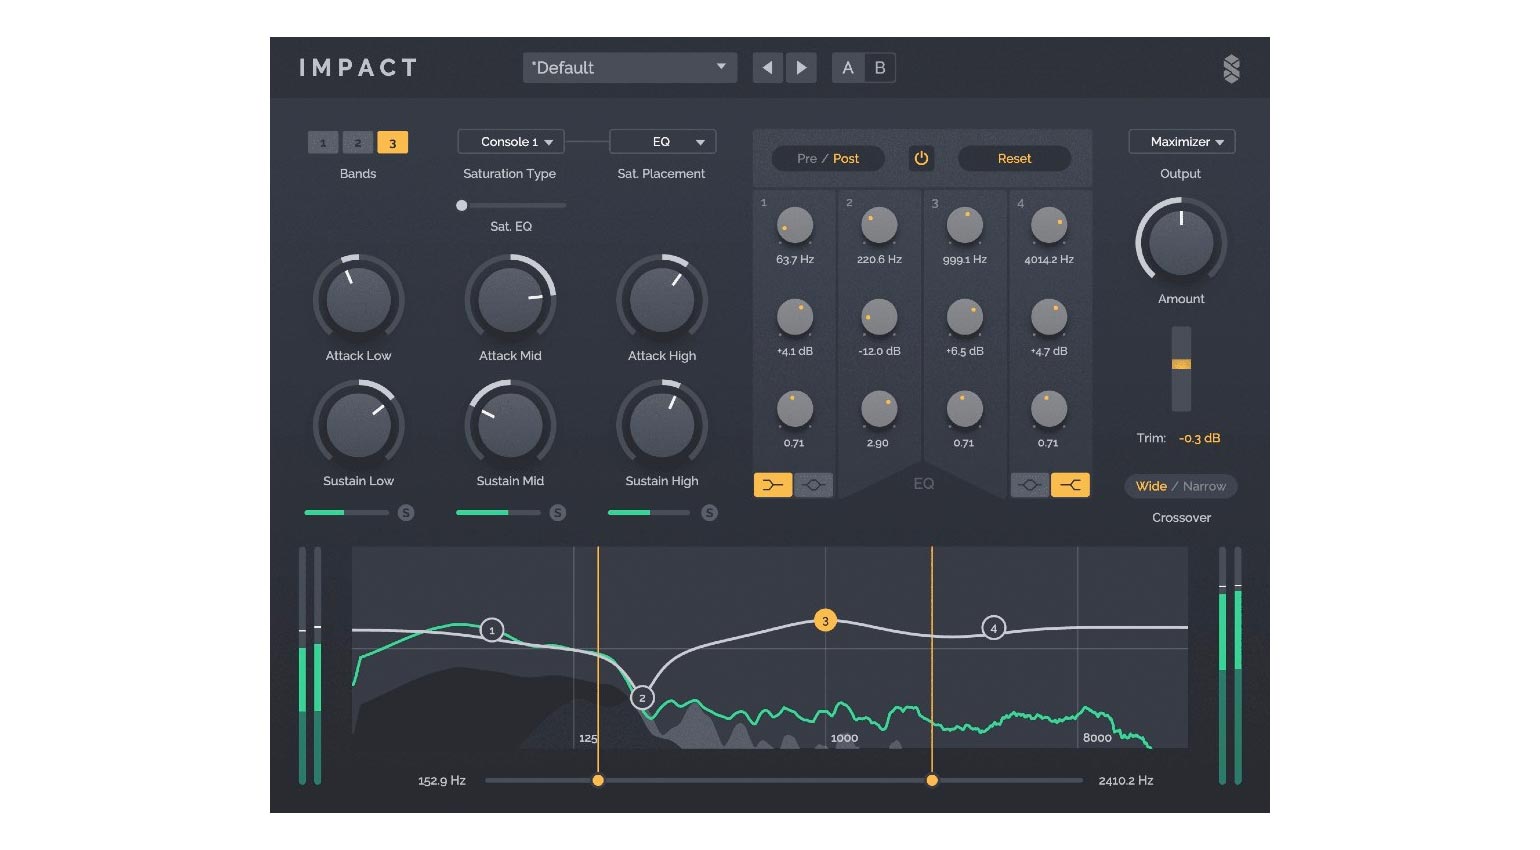Click the Attack High knob
1540x850 pixels.
pyautogui.click(x=662, y=299)
